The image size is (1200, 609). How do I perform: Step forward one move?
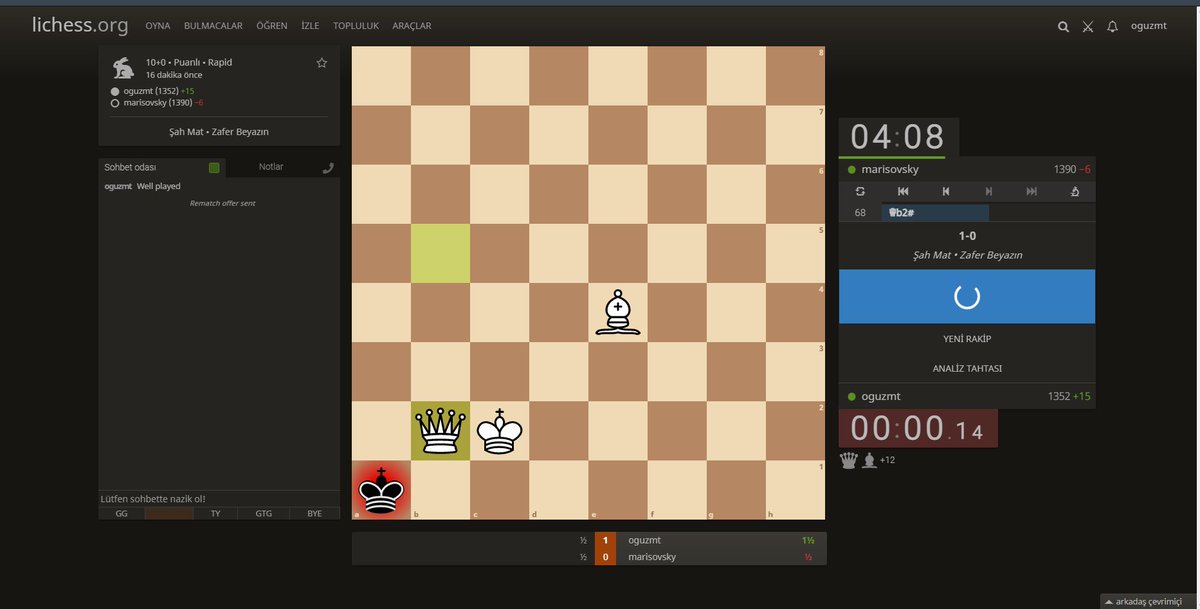pyautogui.click(x=989, y=191)
